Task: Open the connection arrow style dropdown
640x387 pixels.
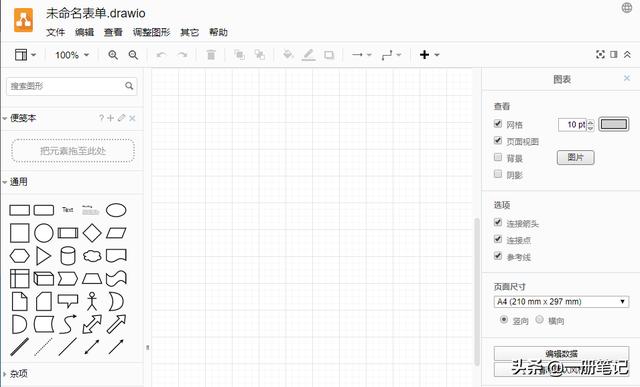Action: [x=362, y=55]
